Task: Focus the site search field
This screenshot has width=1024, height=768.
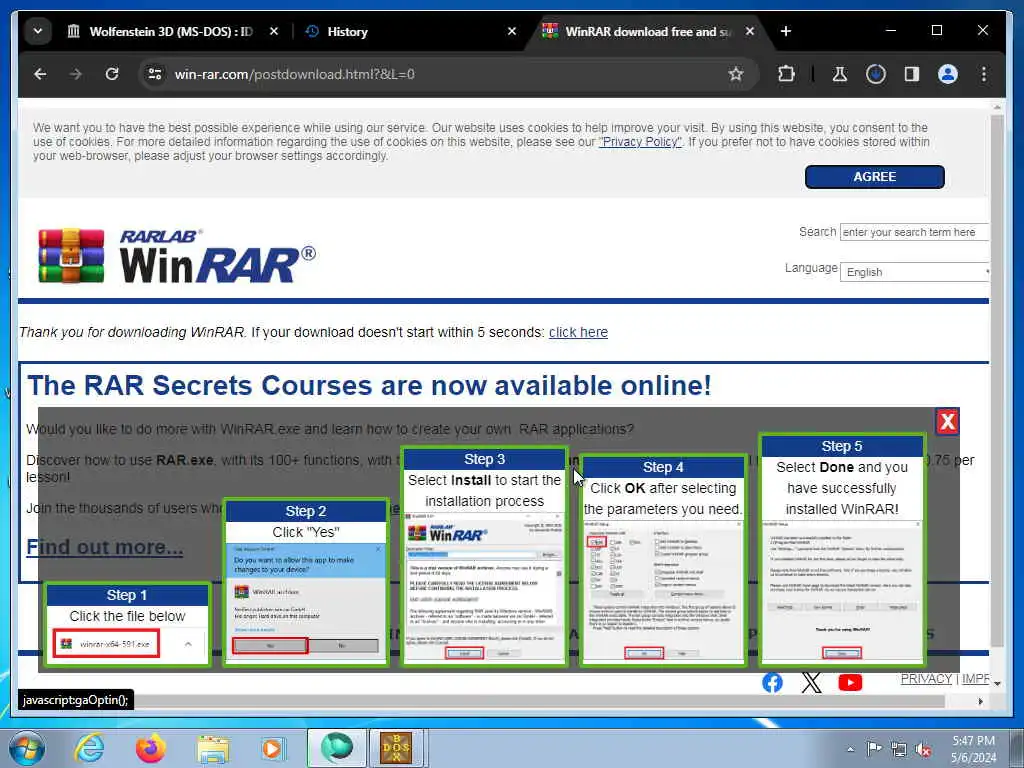Action: tap(914, 232)
